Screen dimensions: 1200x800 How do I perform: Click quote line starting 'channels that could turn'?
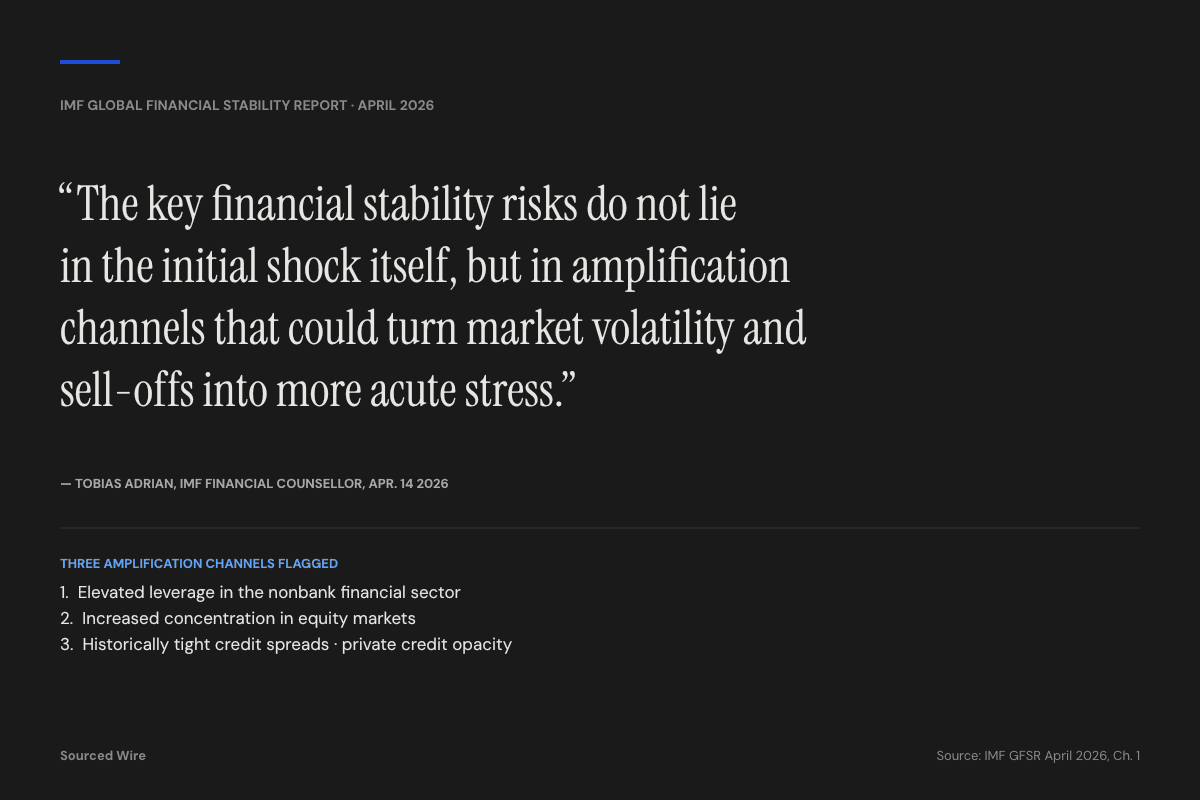[x=433, y=328]
